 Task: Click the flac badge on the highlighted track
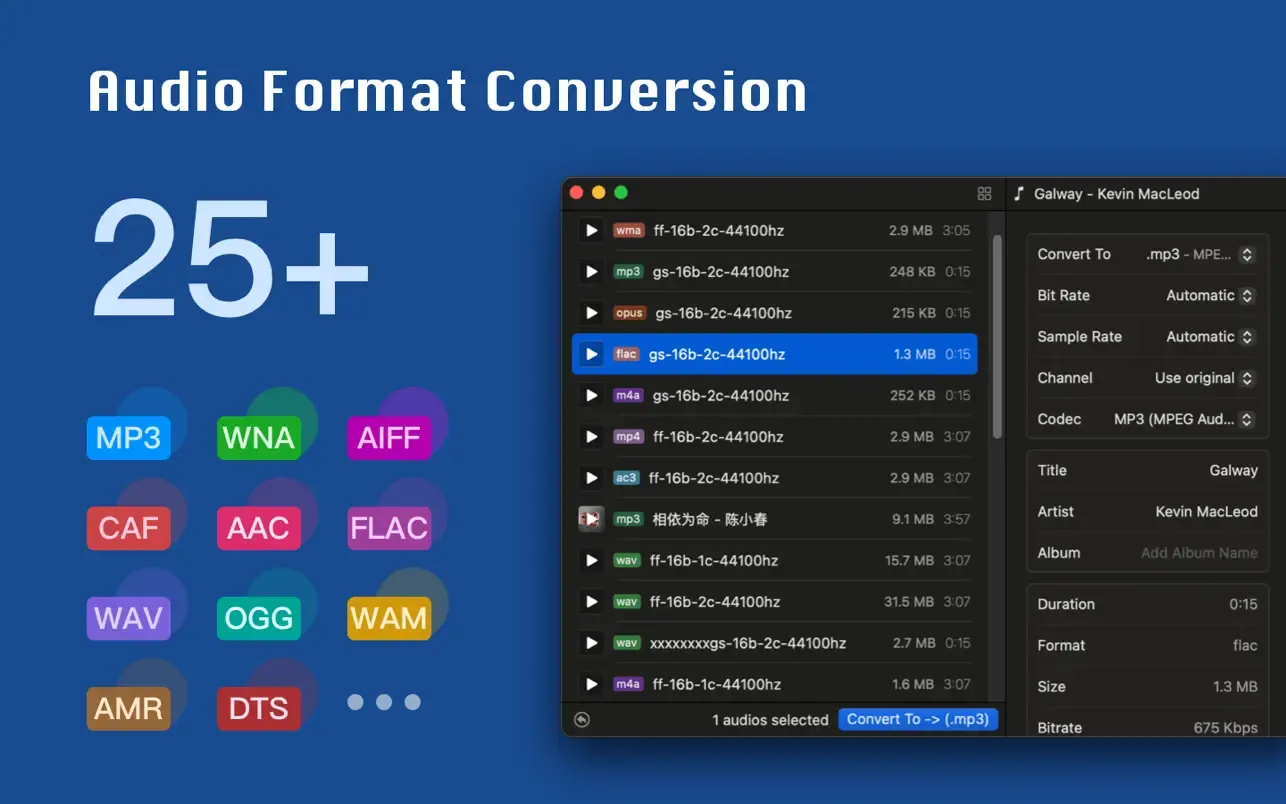click(625, 353)
